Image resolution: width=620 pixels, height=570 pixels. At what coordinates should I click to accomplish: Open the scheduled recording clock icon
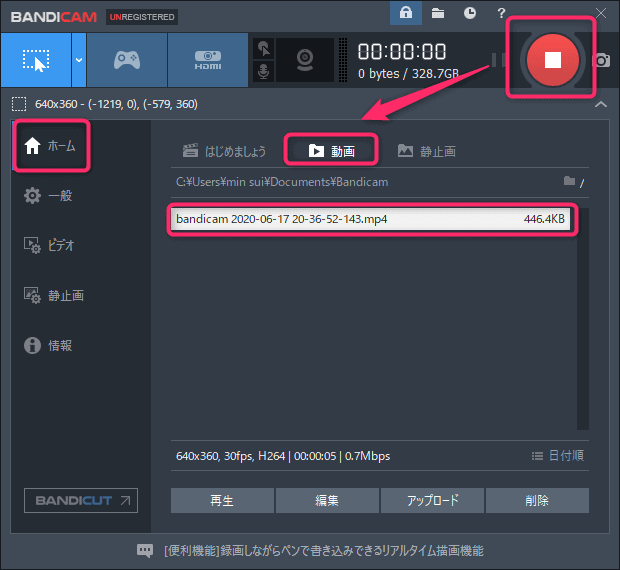[x=470, y=14]
